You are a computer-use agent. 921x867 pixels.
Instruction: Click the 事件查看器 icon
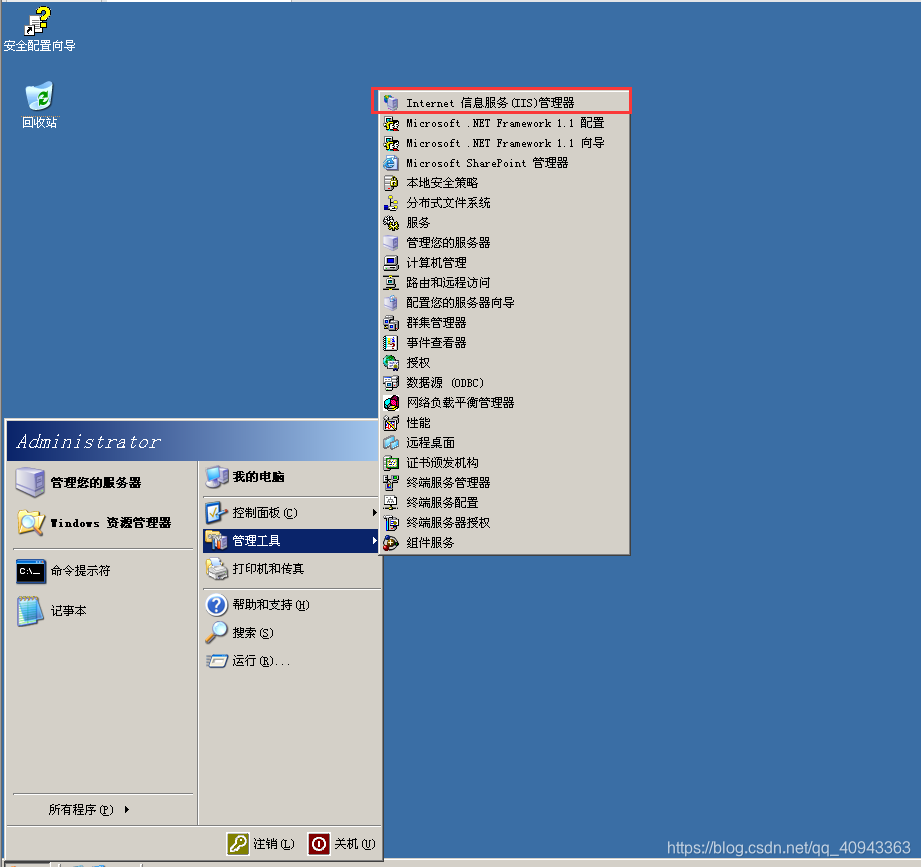[x=391, y=342]
